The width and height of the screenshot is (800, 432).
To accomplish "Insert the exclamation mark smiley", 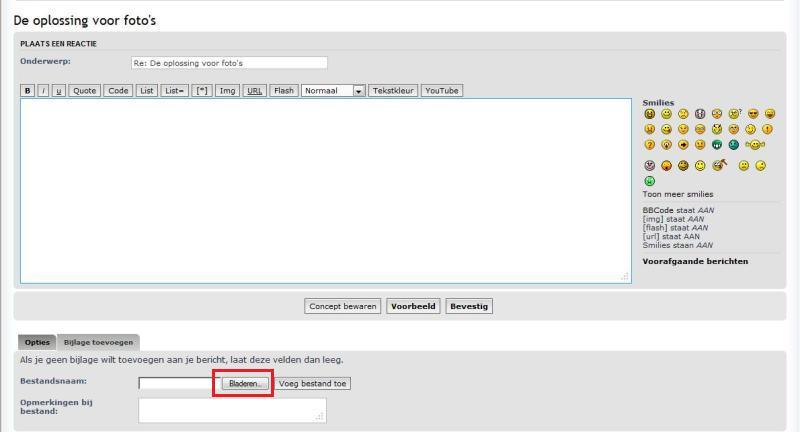I will (768, 129).
